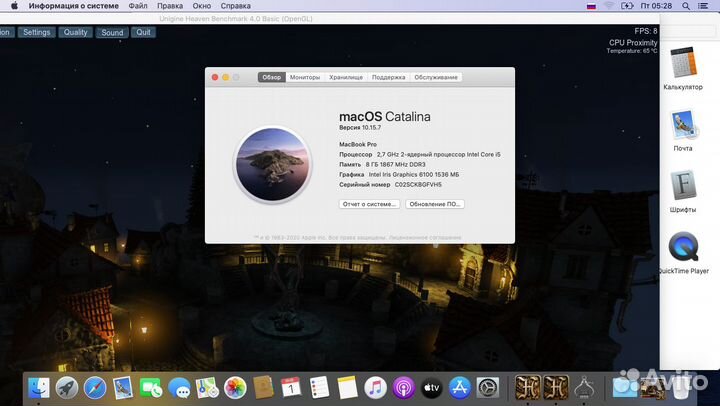Open Maps from the Dock
This screenshot has height=406, width=720.
pos(207,388)
